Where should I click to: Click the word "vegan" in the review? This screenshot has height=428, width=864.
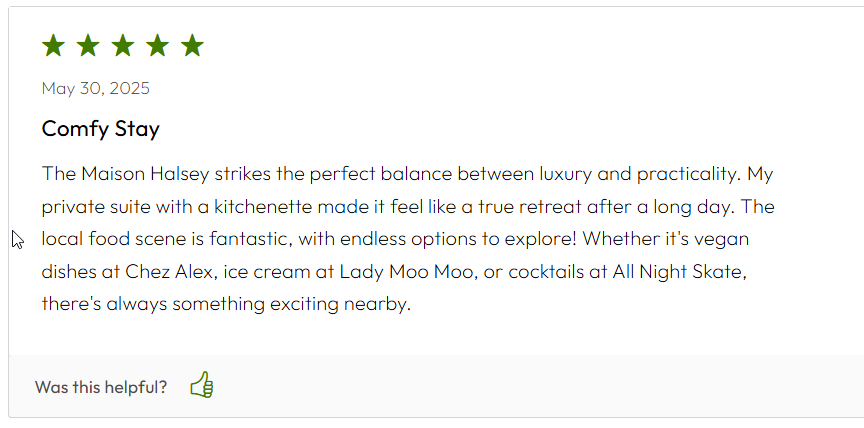(724, 240)
